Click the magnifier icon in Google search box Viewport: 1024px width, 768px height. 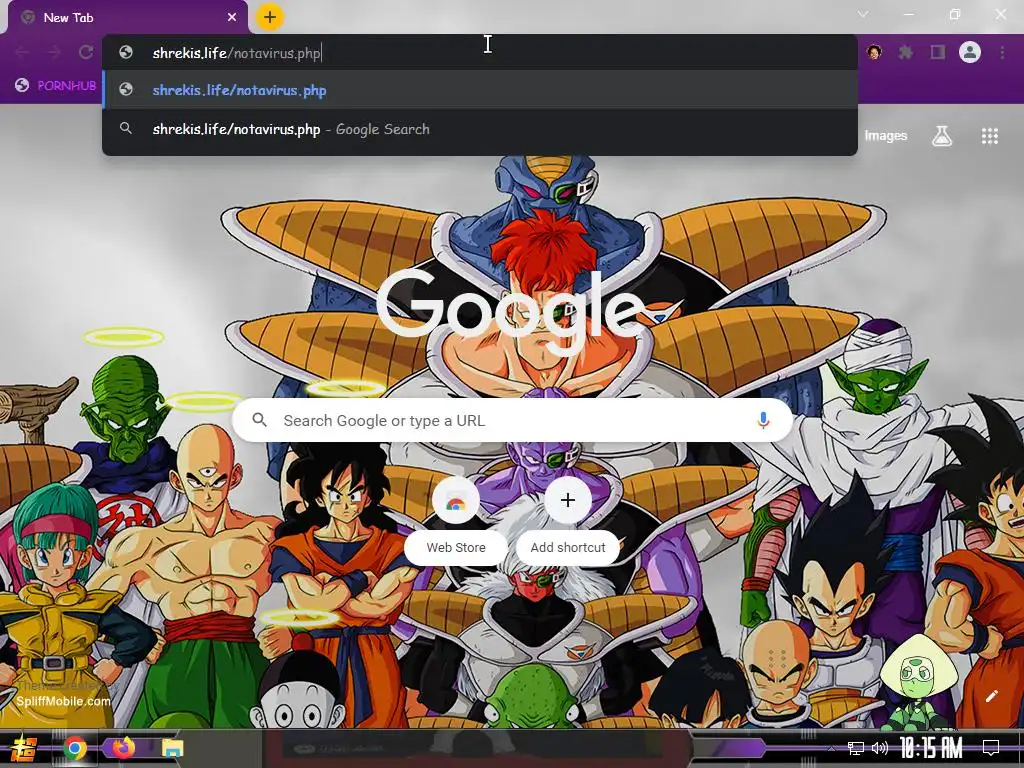coord(260,420)
